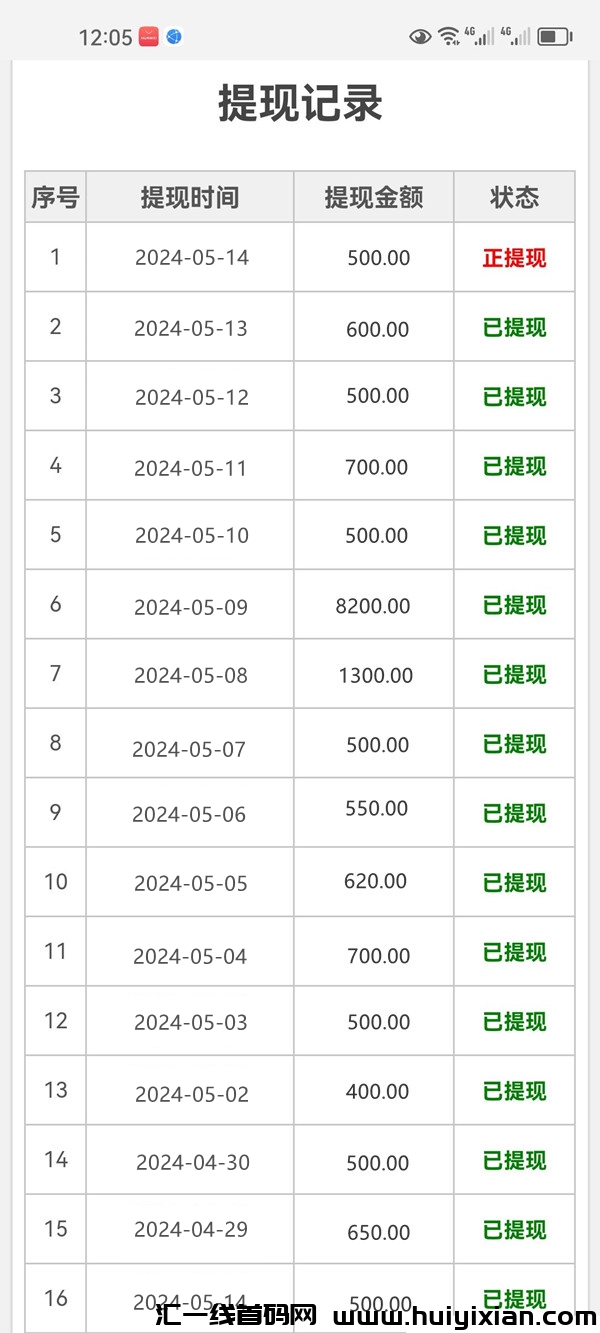Click 已提现 status for 2024-04-30

click(514, 1160)
